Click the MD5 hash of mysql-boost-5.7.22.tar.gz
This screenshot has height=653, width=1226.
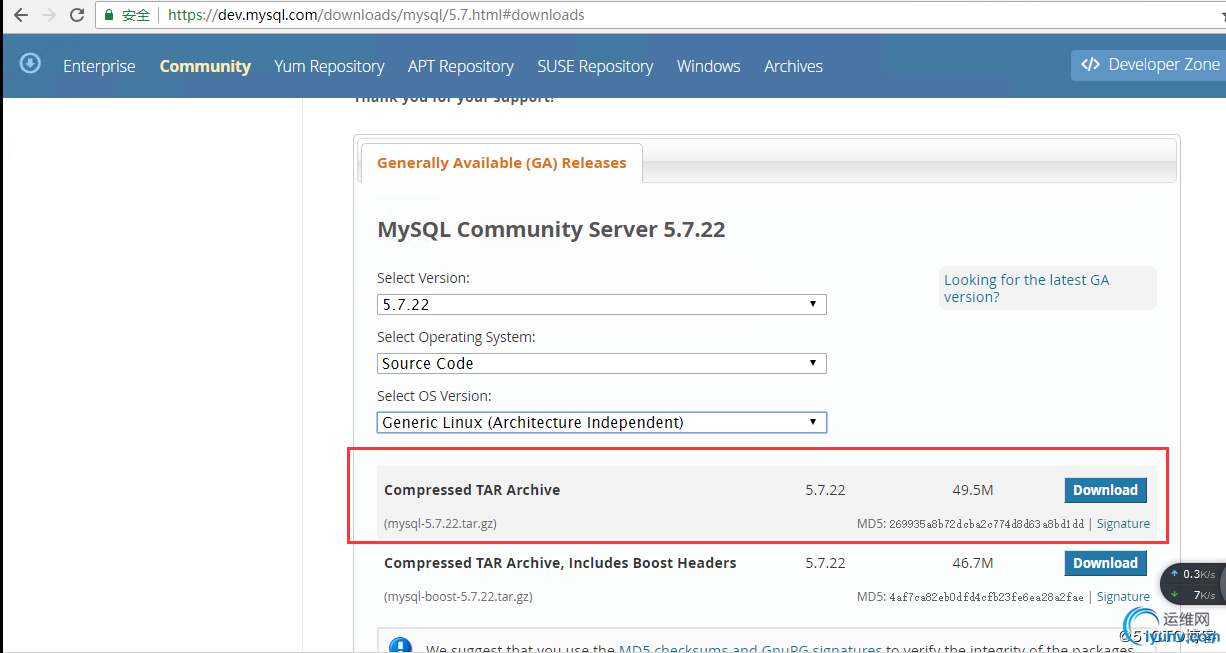(986, 597)
